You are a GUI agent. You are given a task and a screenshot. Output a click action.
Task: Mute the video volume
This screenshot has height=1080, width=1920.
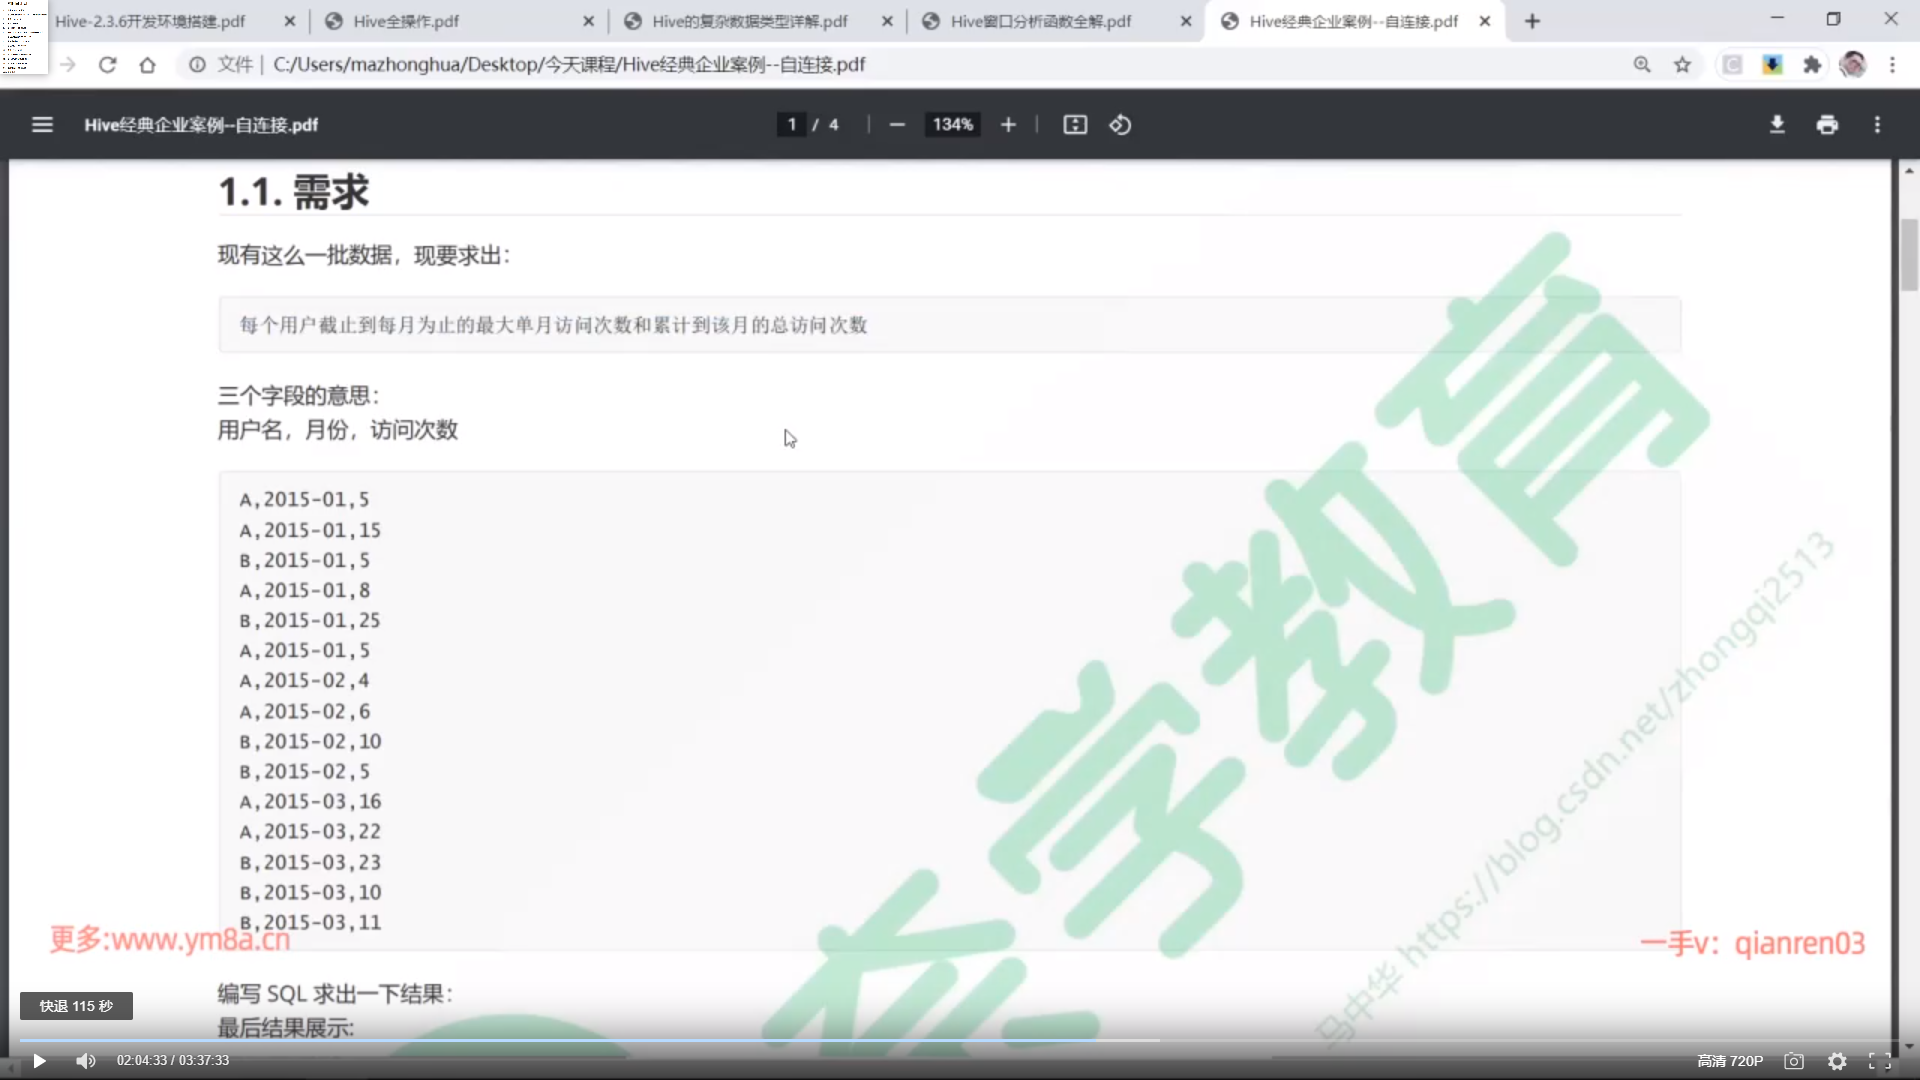click(x=86, y=1061)
